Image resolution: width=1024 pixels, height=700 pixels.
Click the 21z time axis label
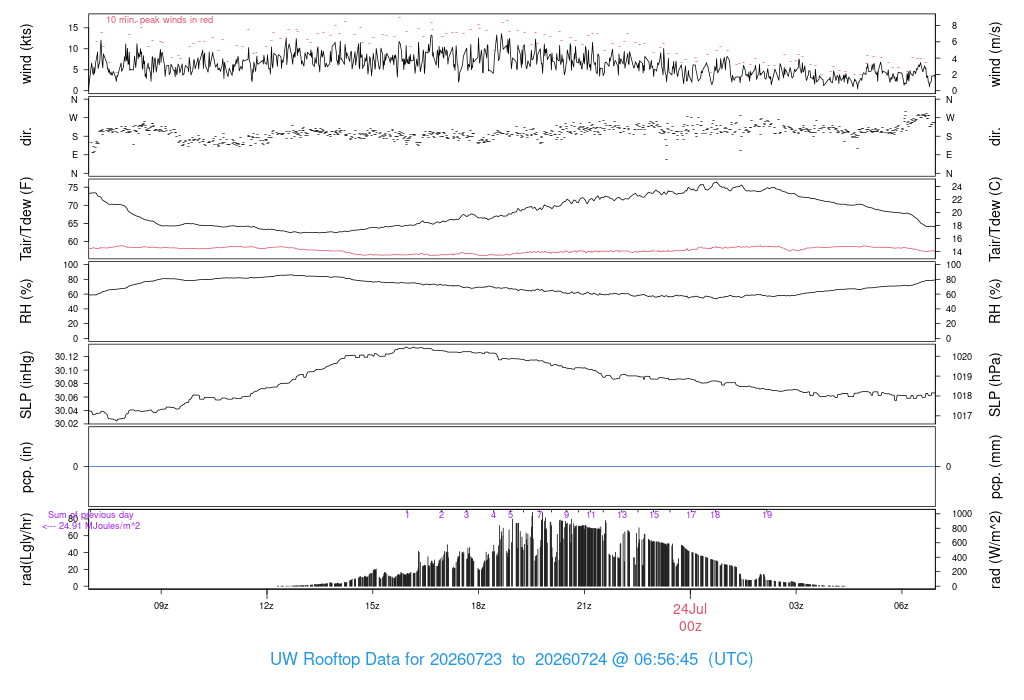[584, 606]
